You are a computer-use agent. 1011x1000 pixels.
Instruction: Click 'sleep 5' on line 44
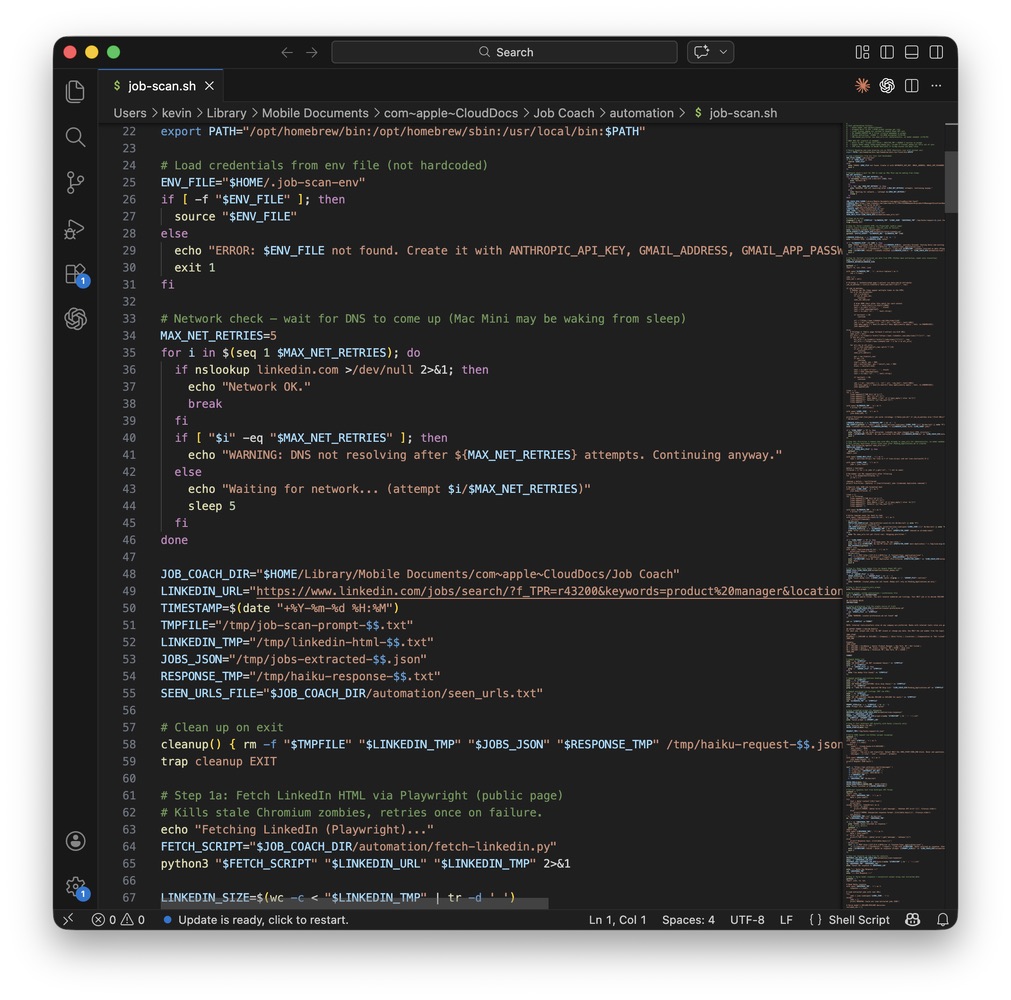211,506
